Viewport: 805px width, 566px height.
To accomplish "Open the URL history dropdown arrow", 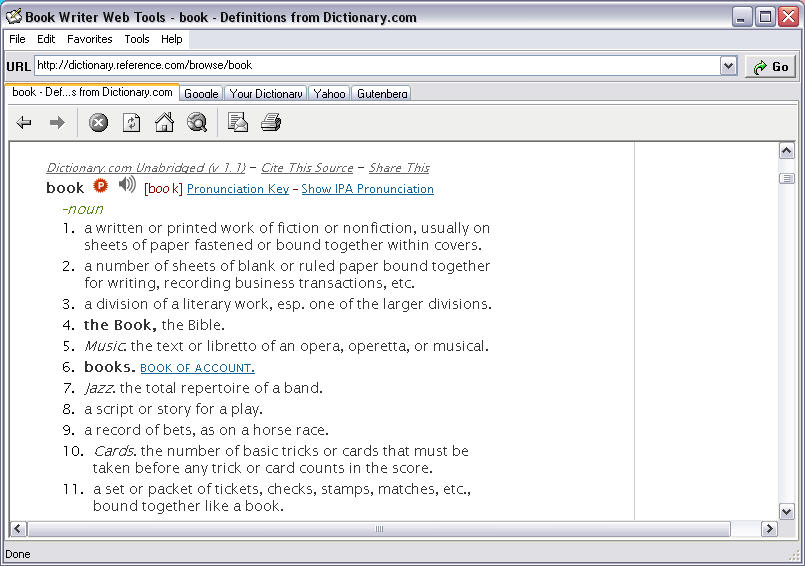I will pyautogui.click(x=728, y=66).
